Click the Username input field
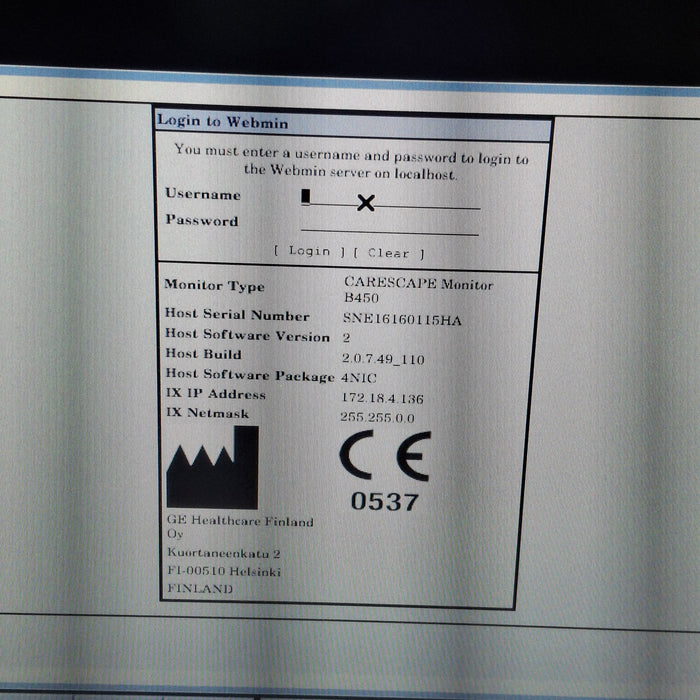700x700 pixels. 391,199
